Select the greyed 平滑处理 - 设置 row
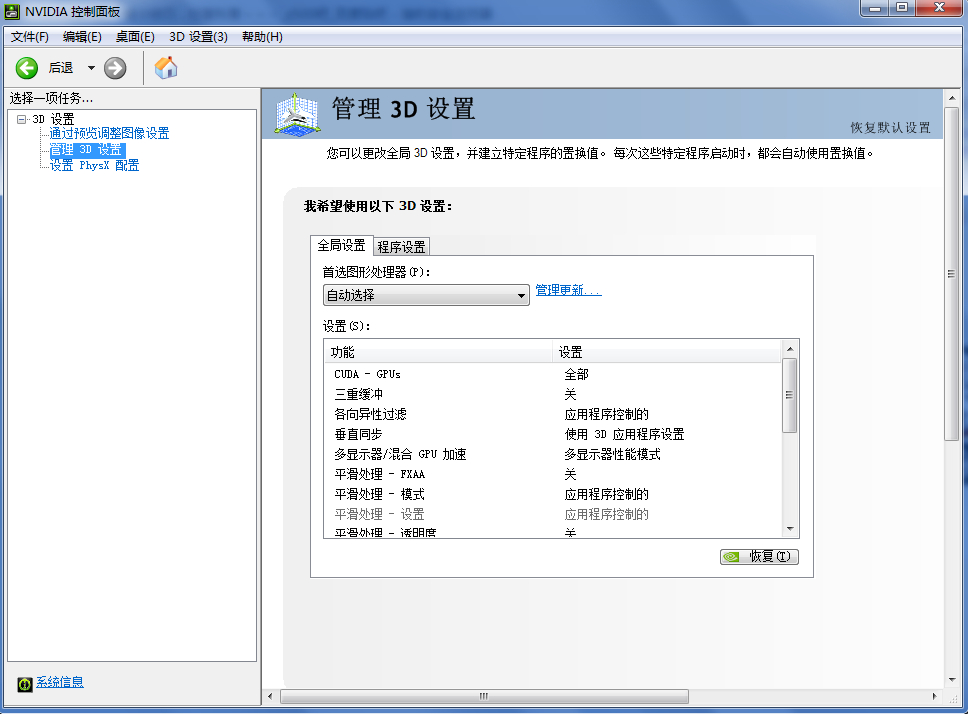 tap(552, 514)
